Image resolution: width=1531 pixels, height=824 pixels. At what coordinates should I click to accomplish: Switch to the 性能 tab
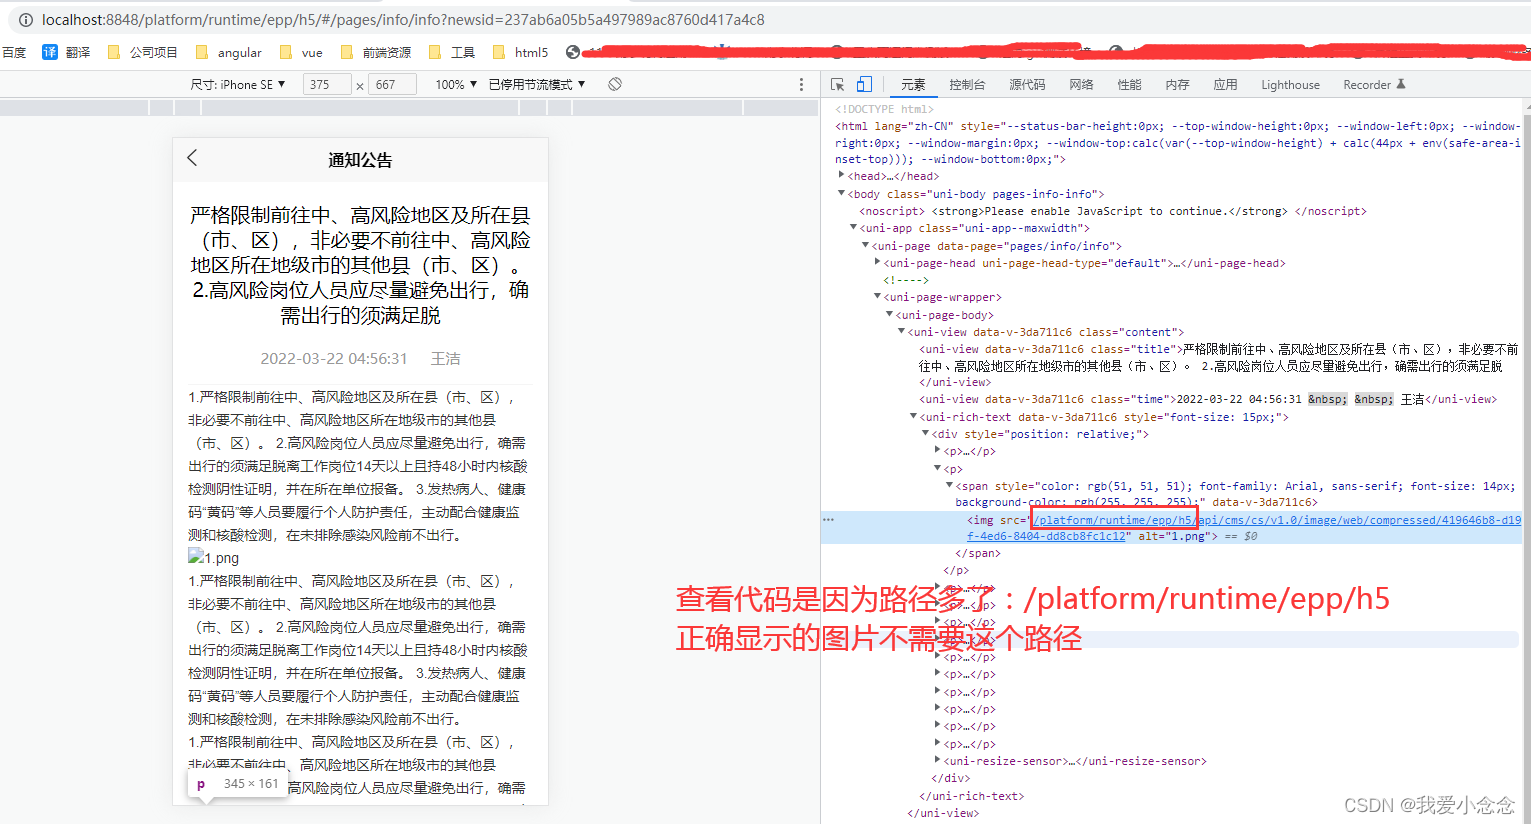pos(1129,85)
